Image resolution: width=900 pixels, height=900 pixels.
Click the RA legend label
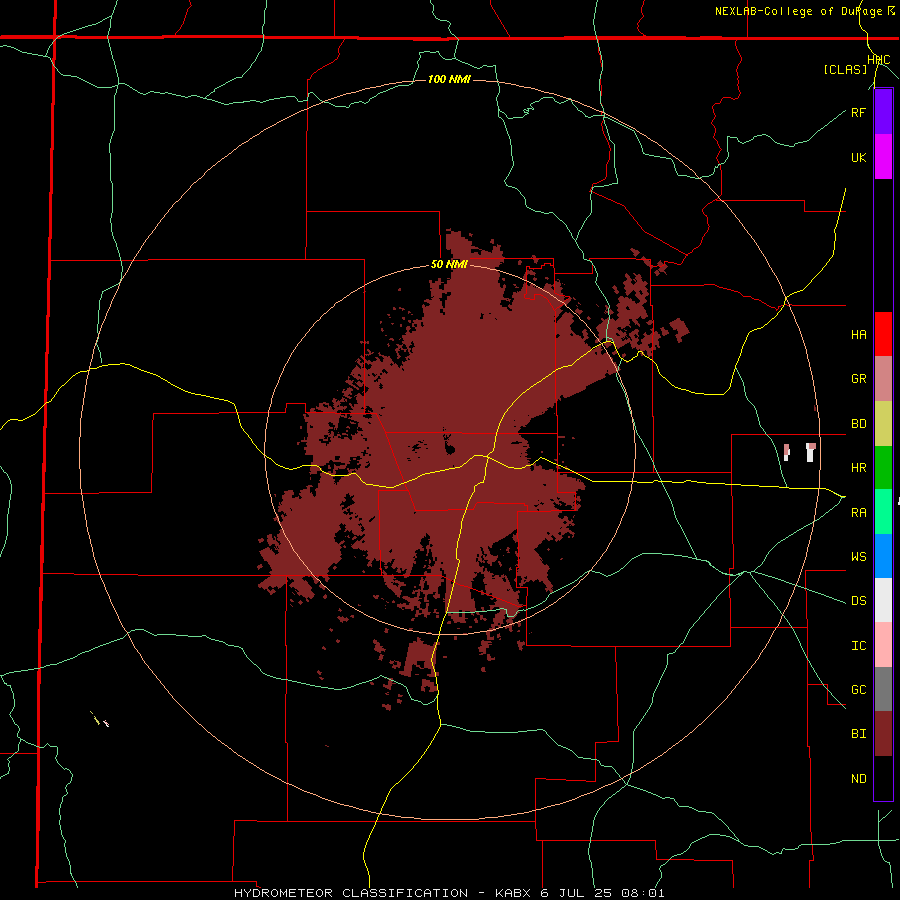click(x=859, y=513)
